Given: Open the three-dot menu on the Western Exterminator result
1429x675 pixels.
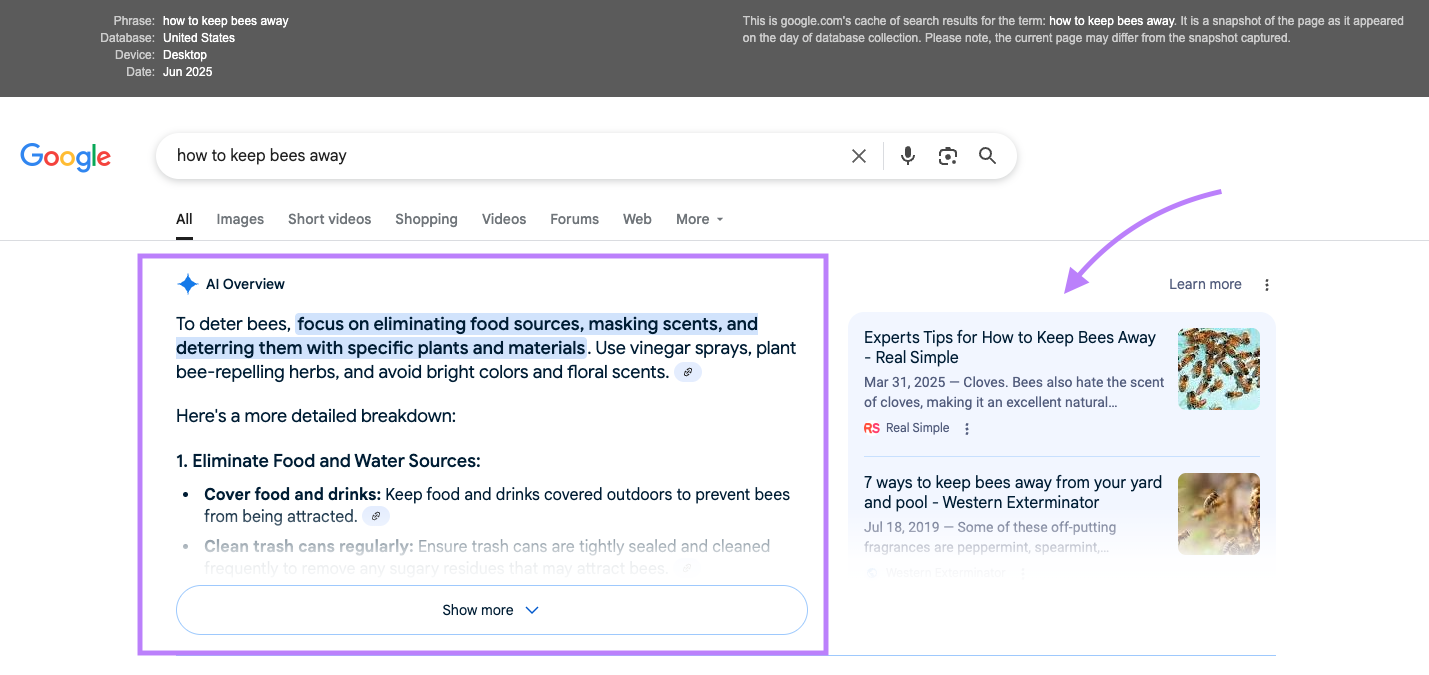Looking at the screenshot, I should [x=1023, y=572].
